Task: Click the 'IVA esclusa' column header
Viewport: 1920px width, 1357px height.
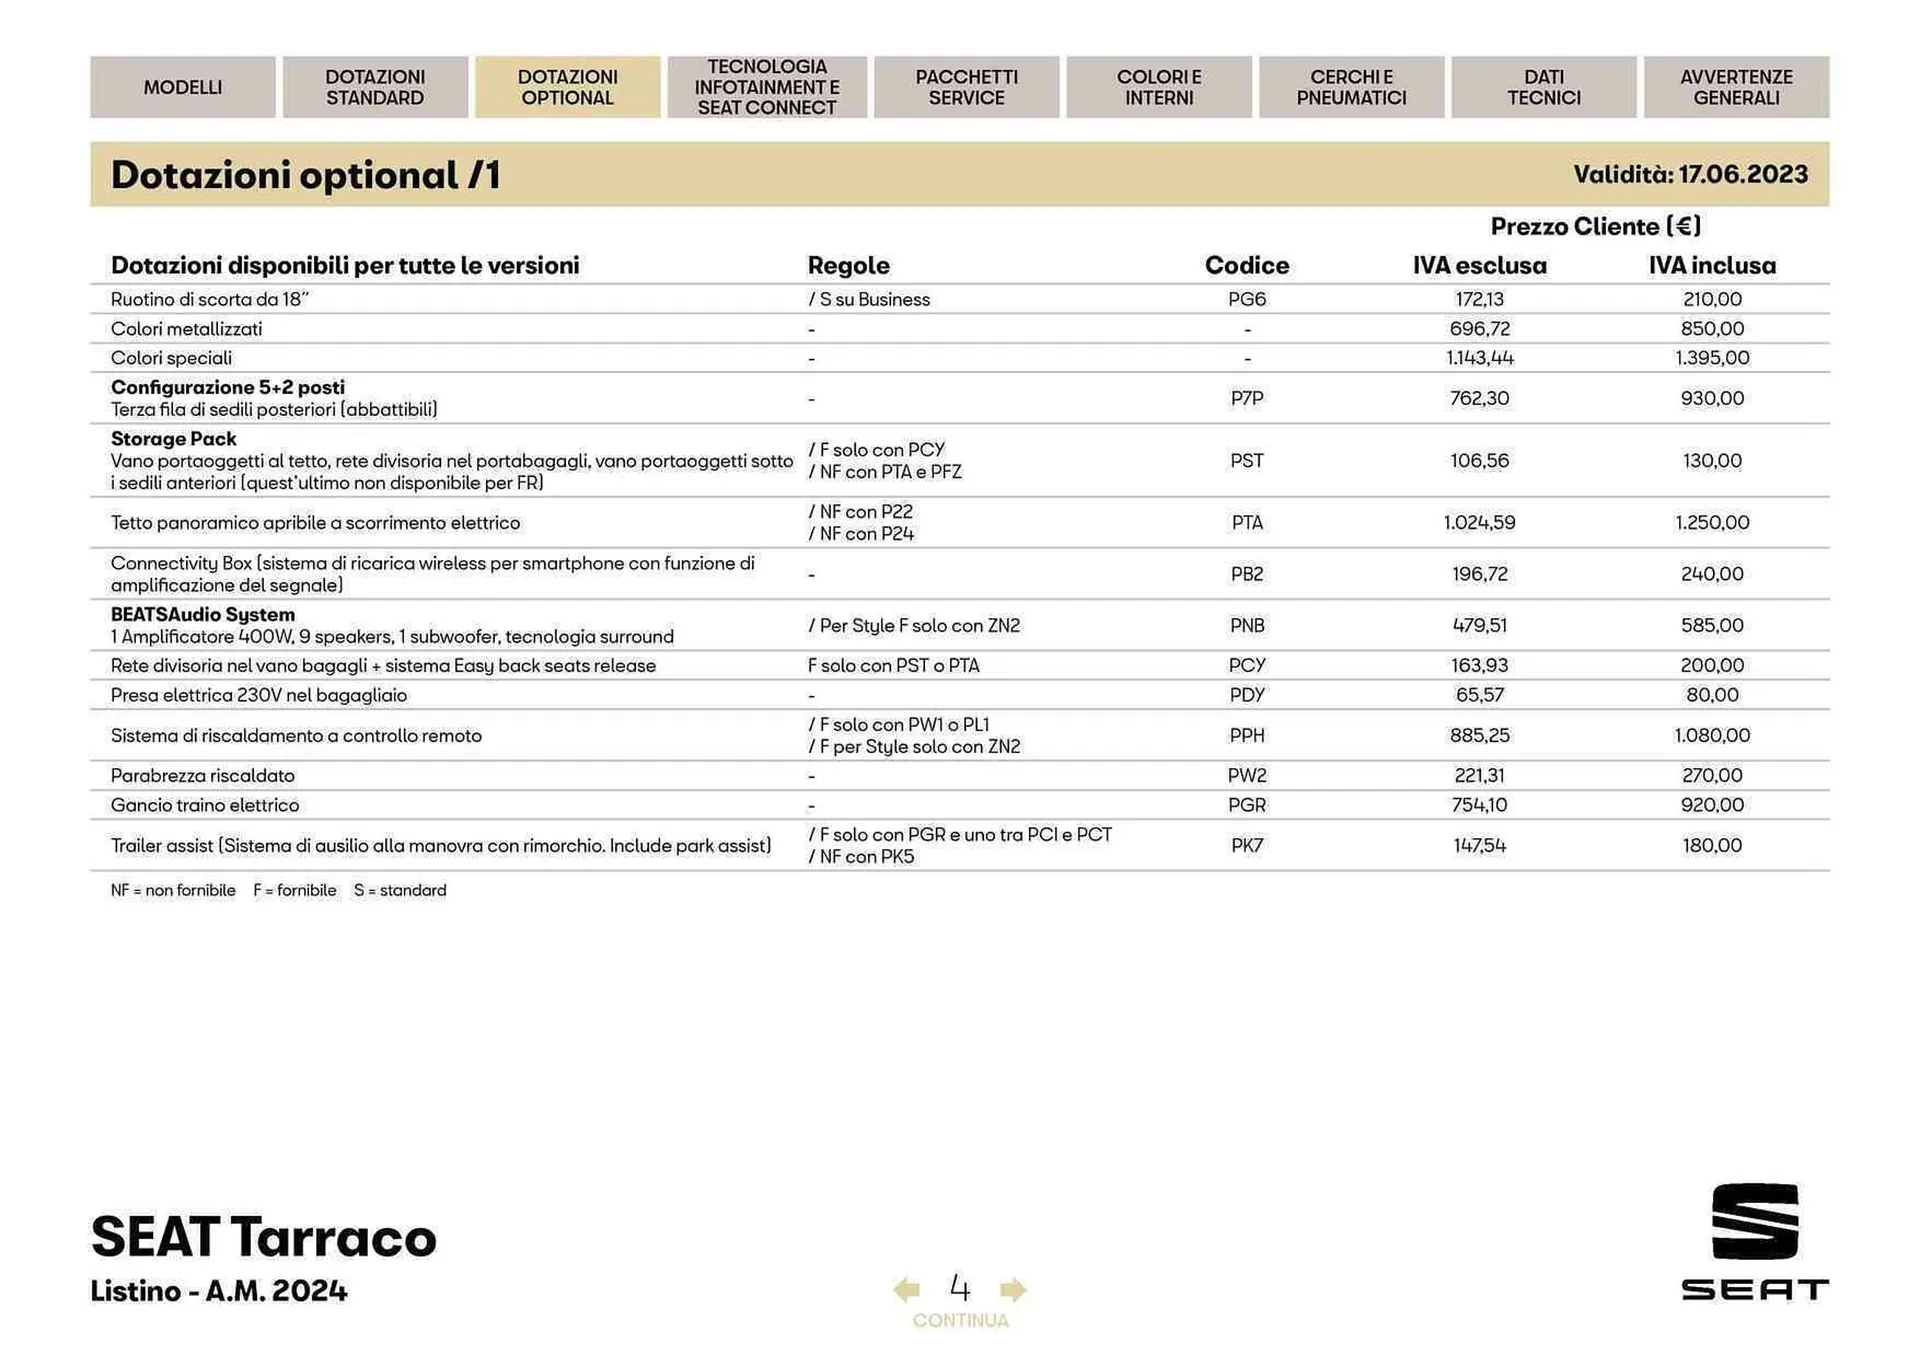Action: pyautogui.click(x=1479, y=265)
